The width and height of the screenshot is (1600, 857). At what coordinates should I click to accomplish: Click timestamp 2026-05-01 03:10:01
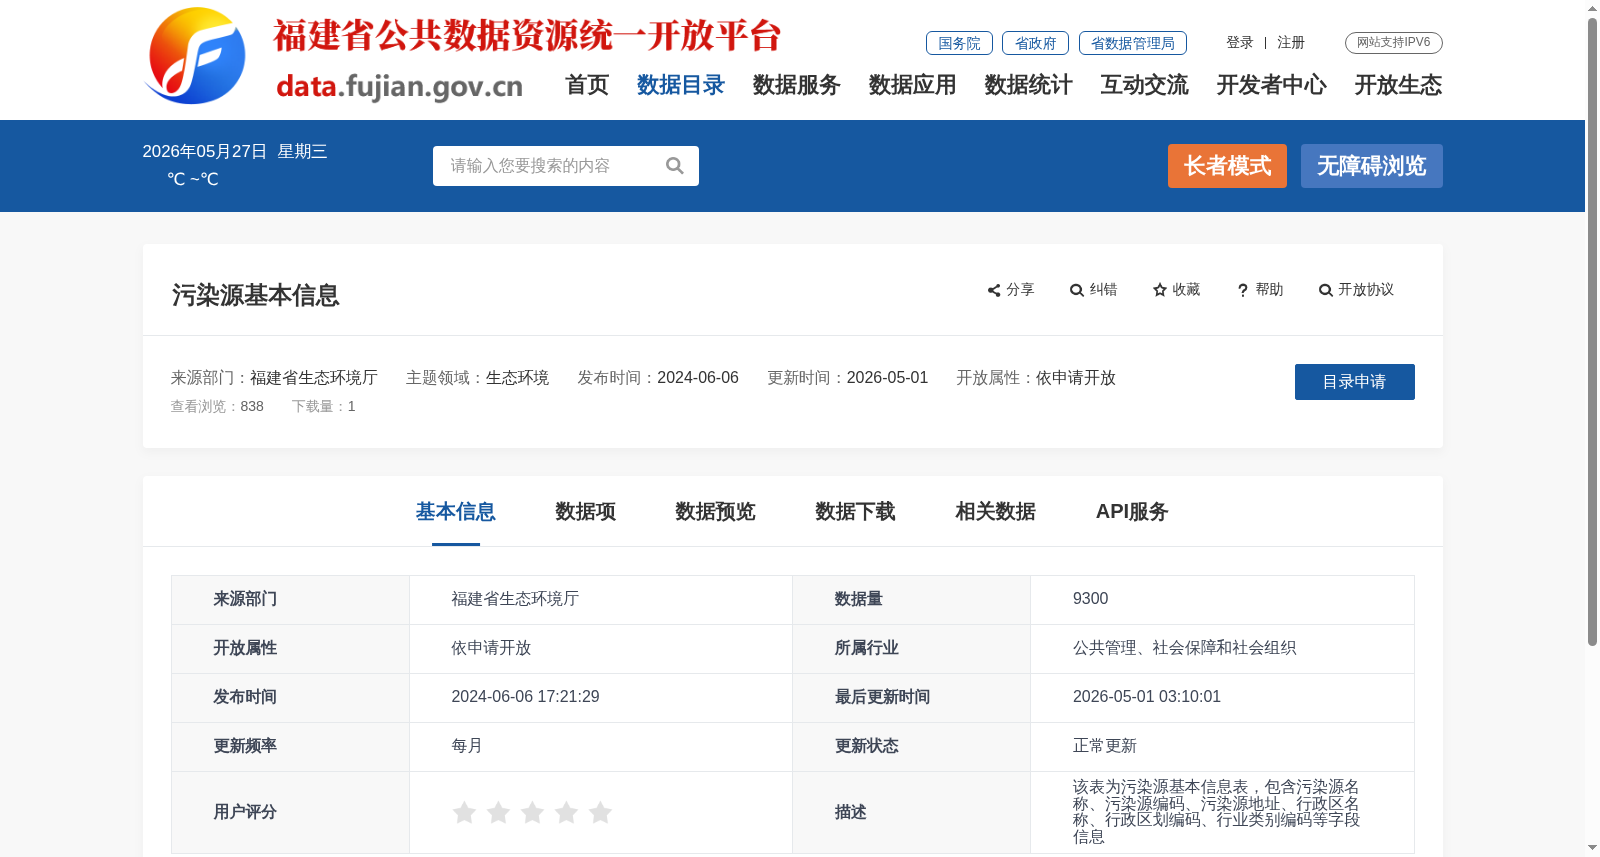(x=1147, y=697)
